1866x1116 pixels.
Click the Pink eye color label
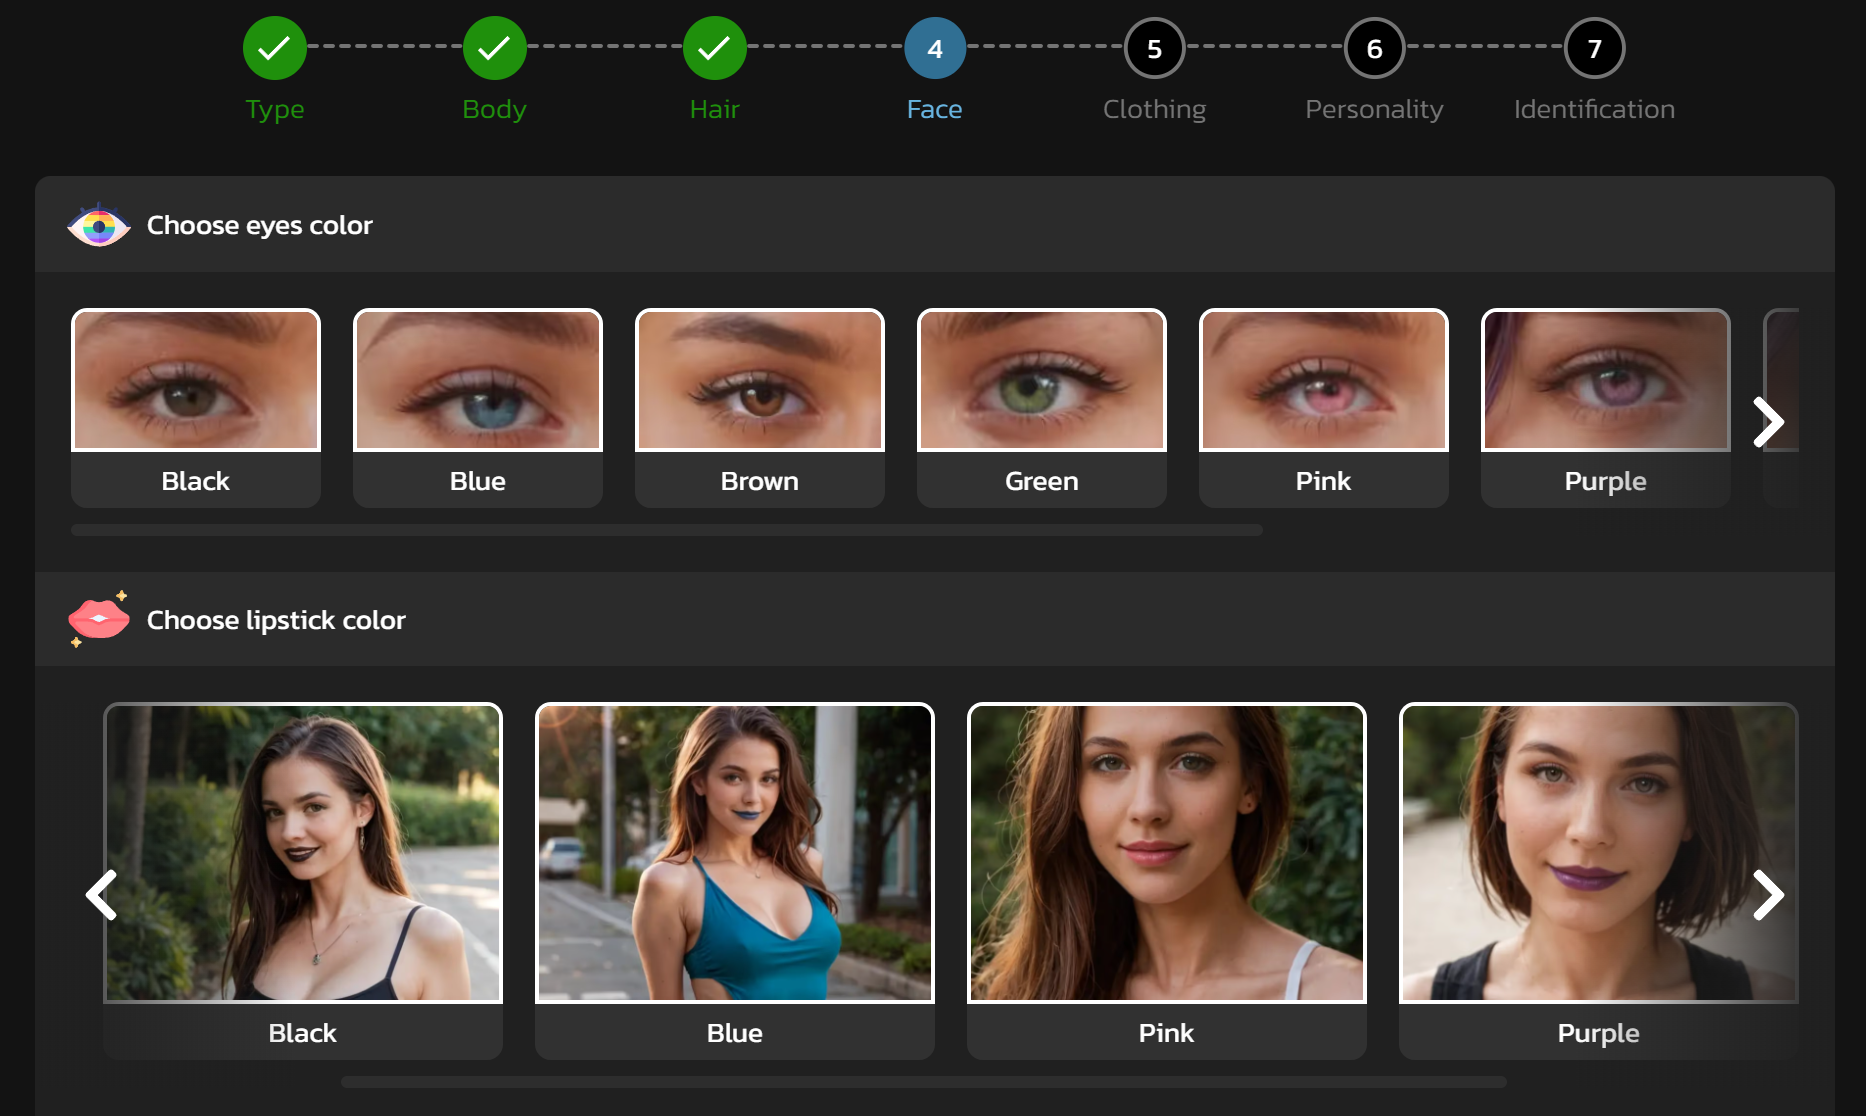[x=1324, y=481]
